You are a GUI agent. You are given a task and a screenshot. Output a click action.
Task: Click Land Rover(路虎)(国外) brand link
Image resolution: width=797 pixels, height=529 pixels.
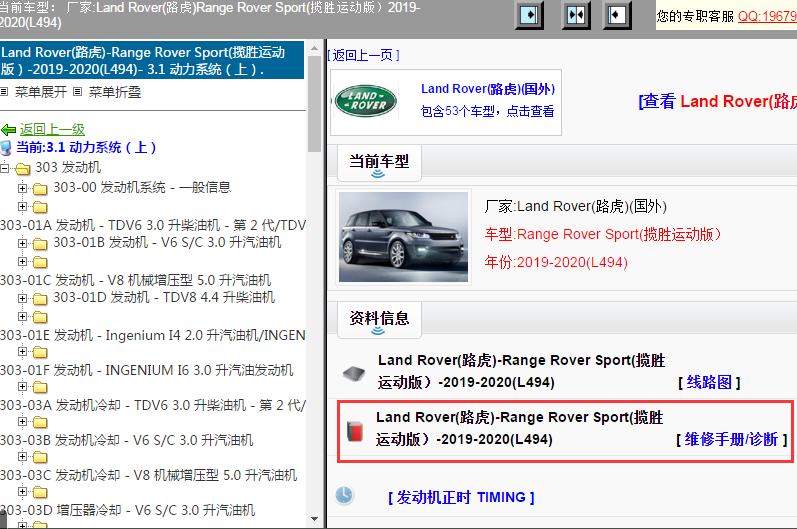point(488,89)
